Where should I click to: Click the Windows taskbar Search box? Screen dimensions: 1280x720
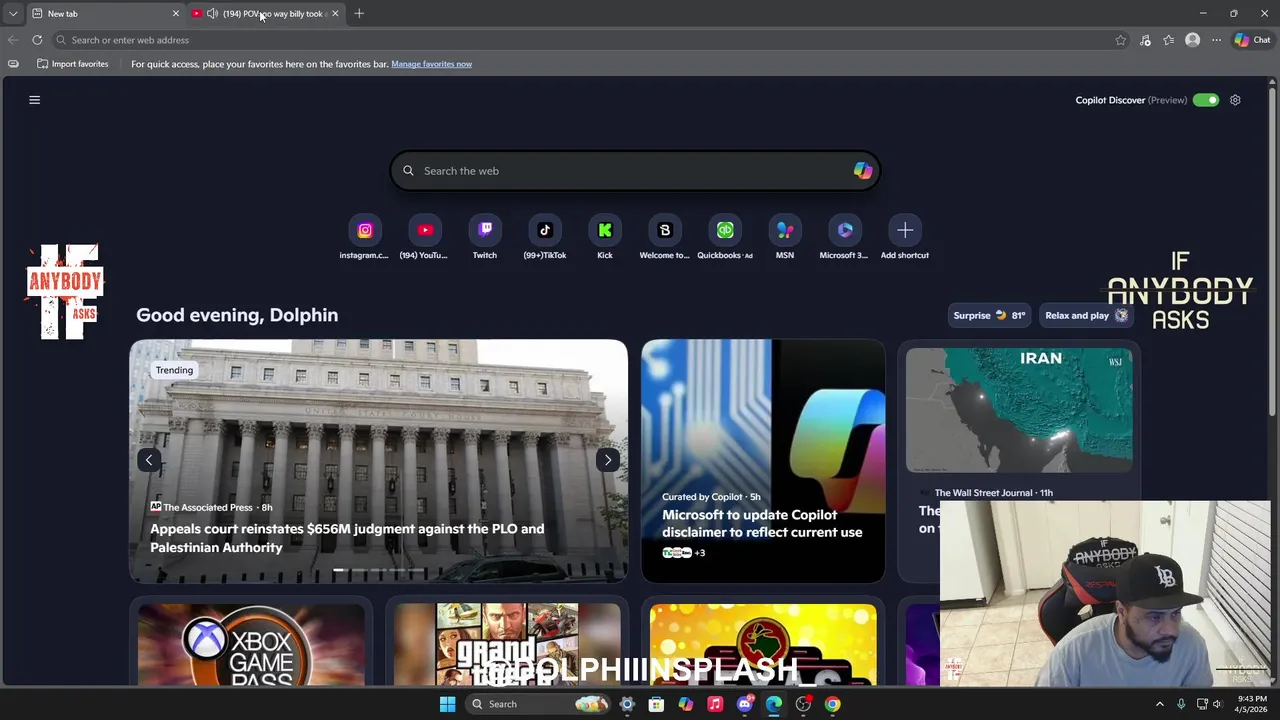pyautogui.click(x=539, y=704)
